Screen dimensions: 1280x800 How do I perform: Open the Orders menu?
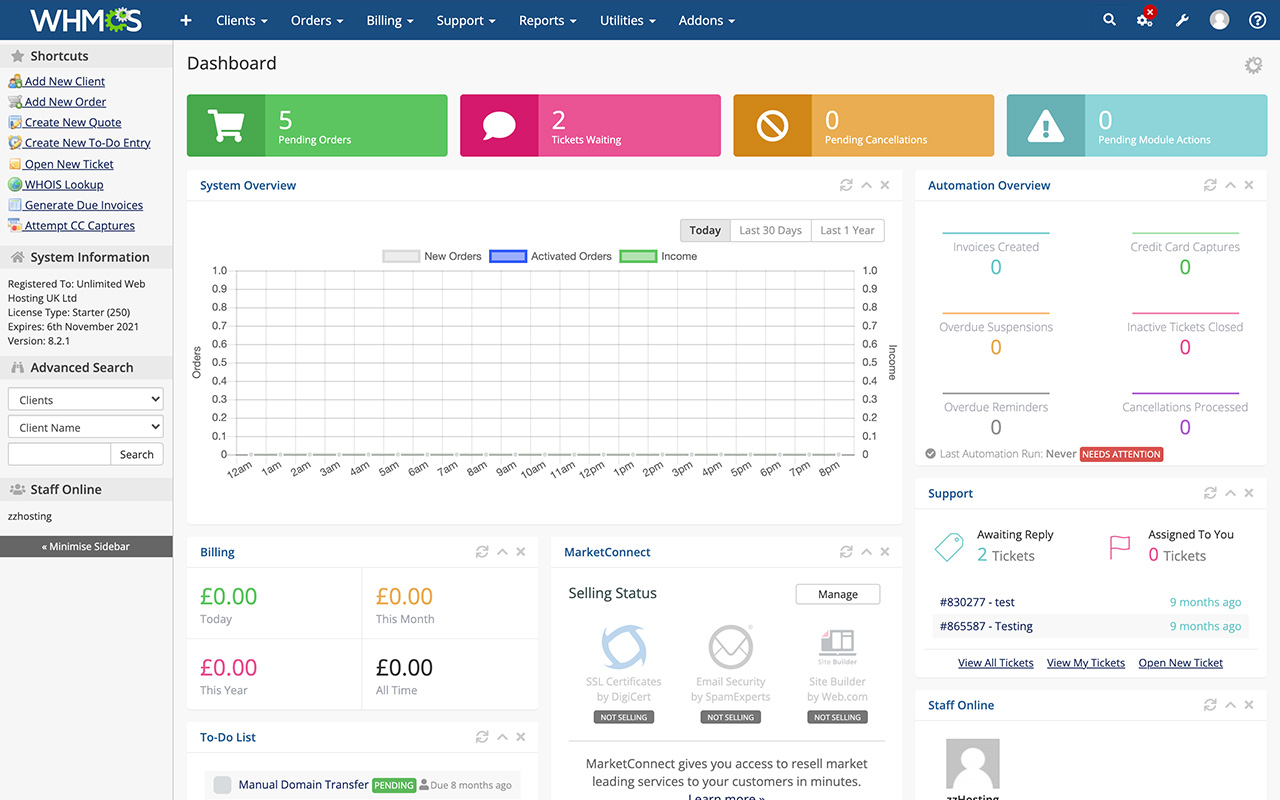317,20
